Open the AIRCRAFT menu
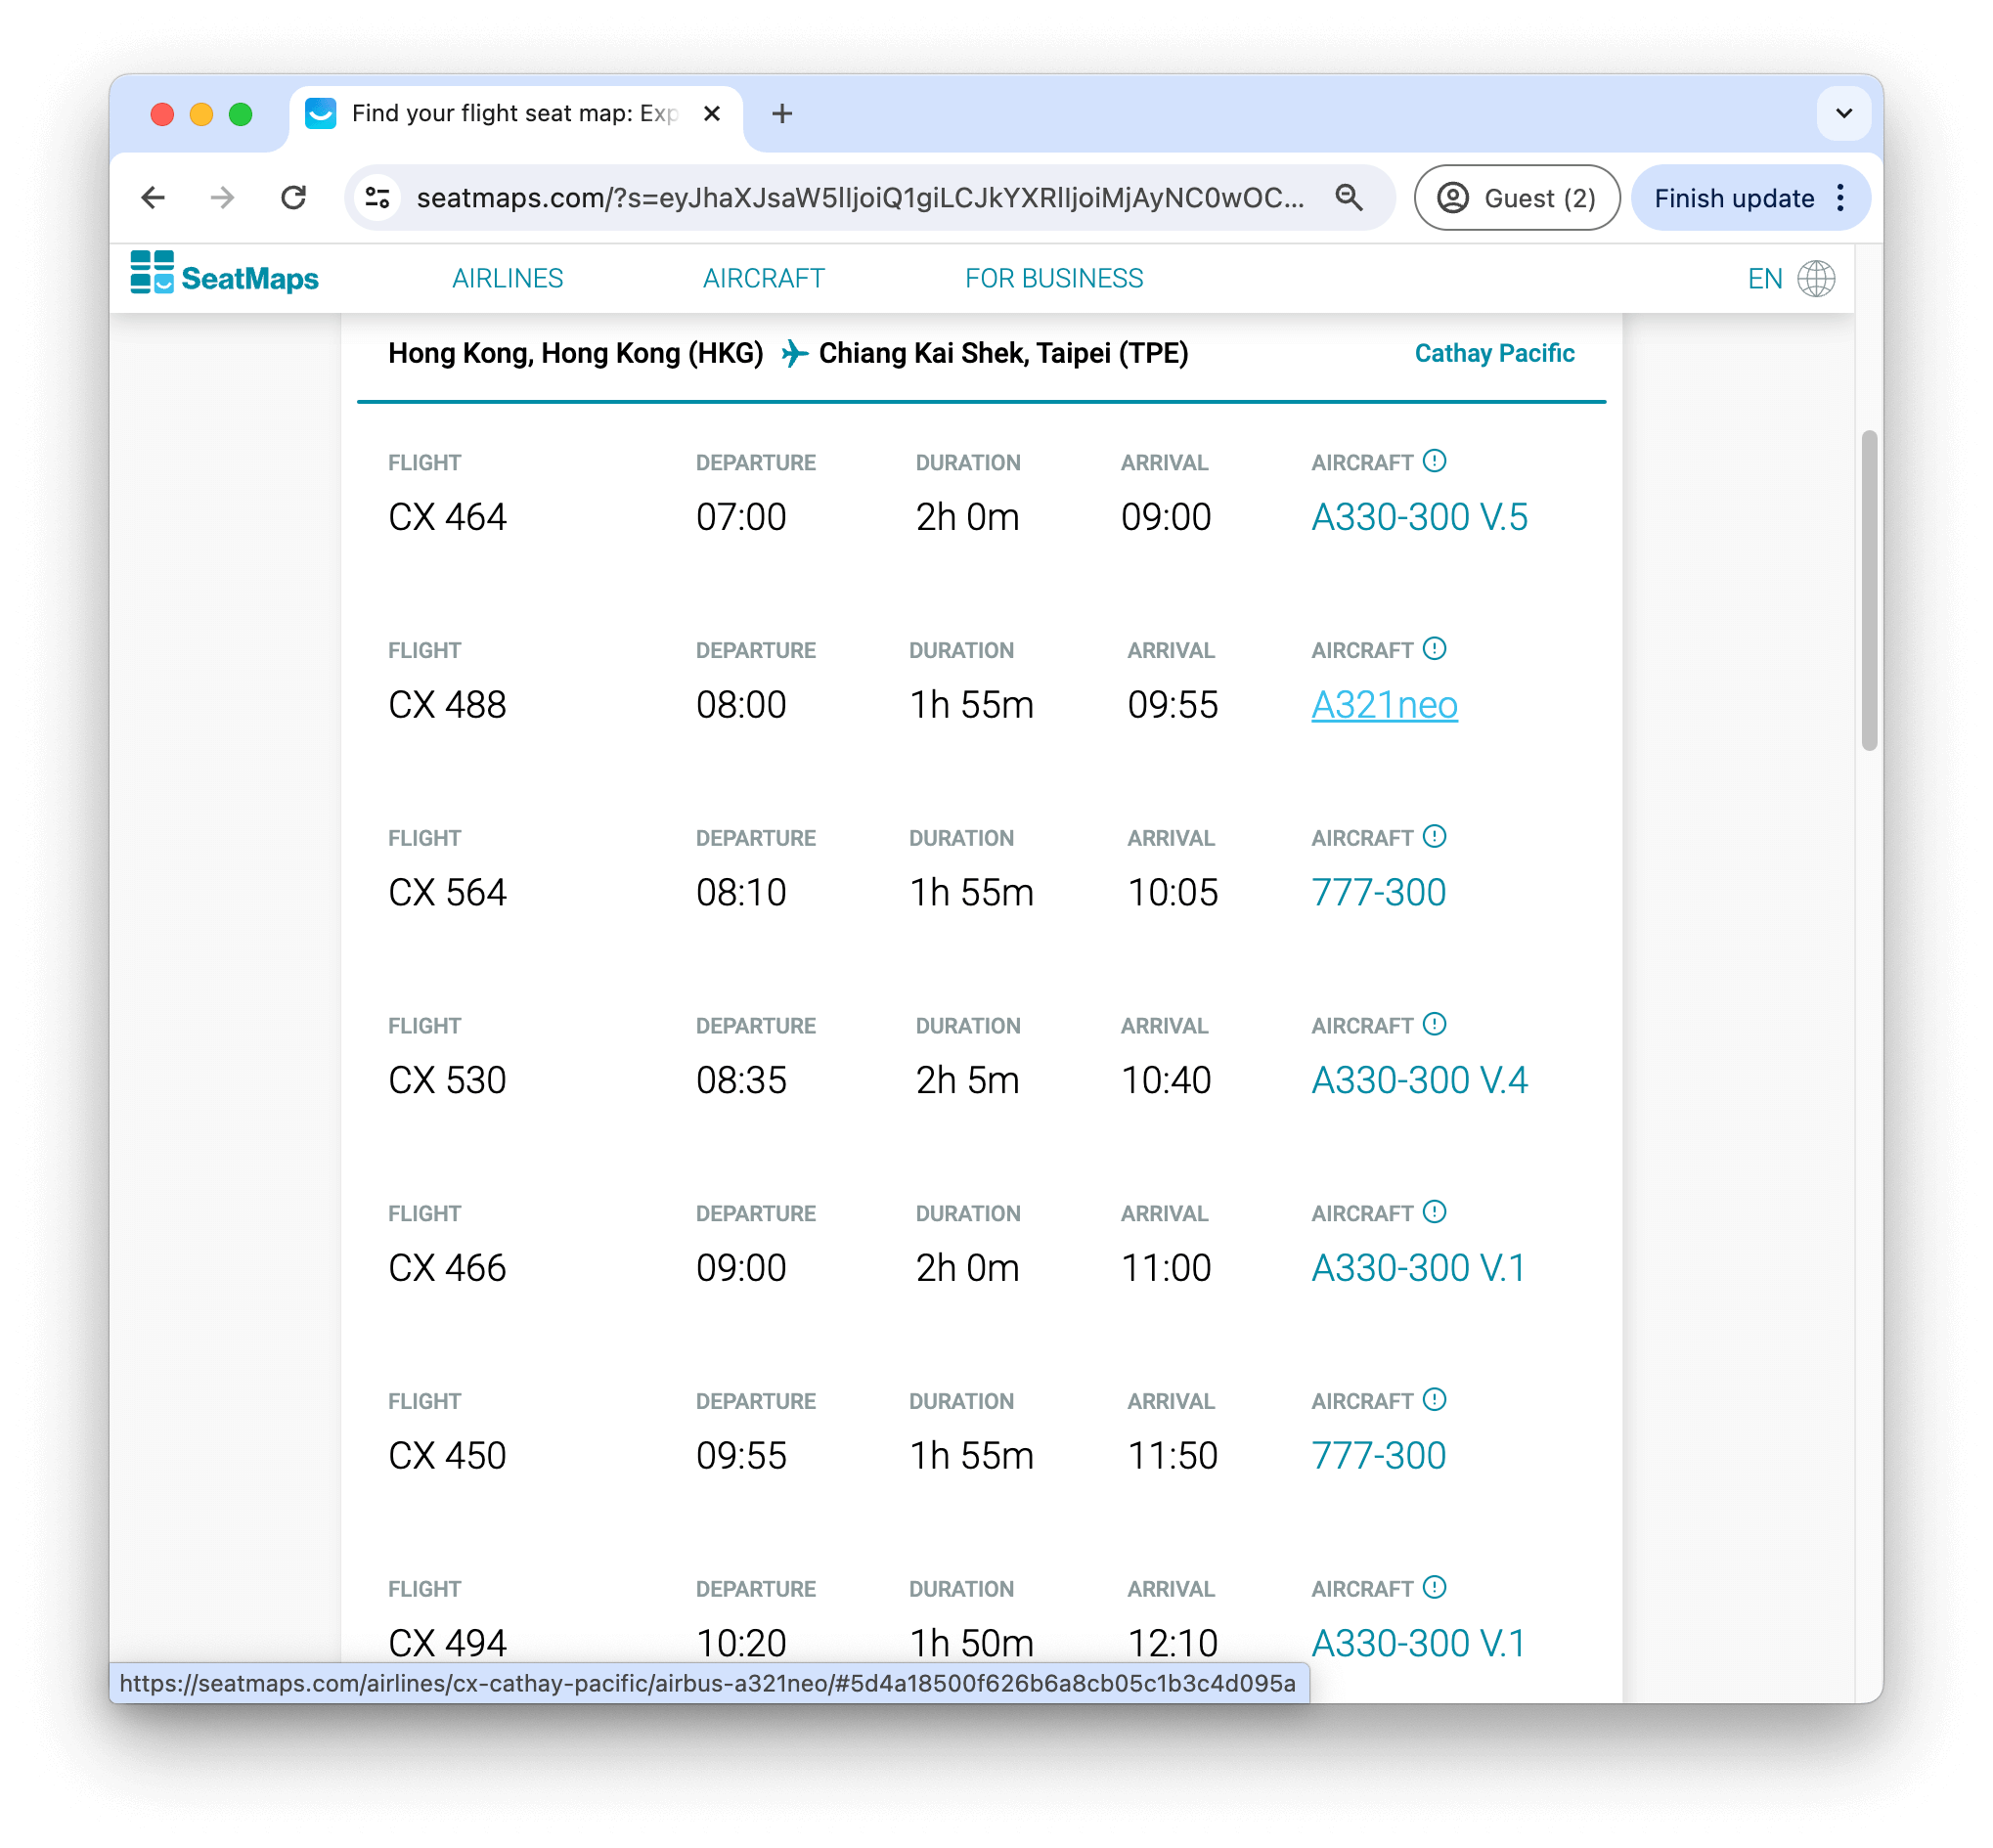 tap(763, 278)
